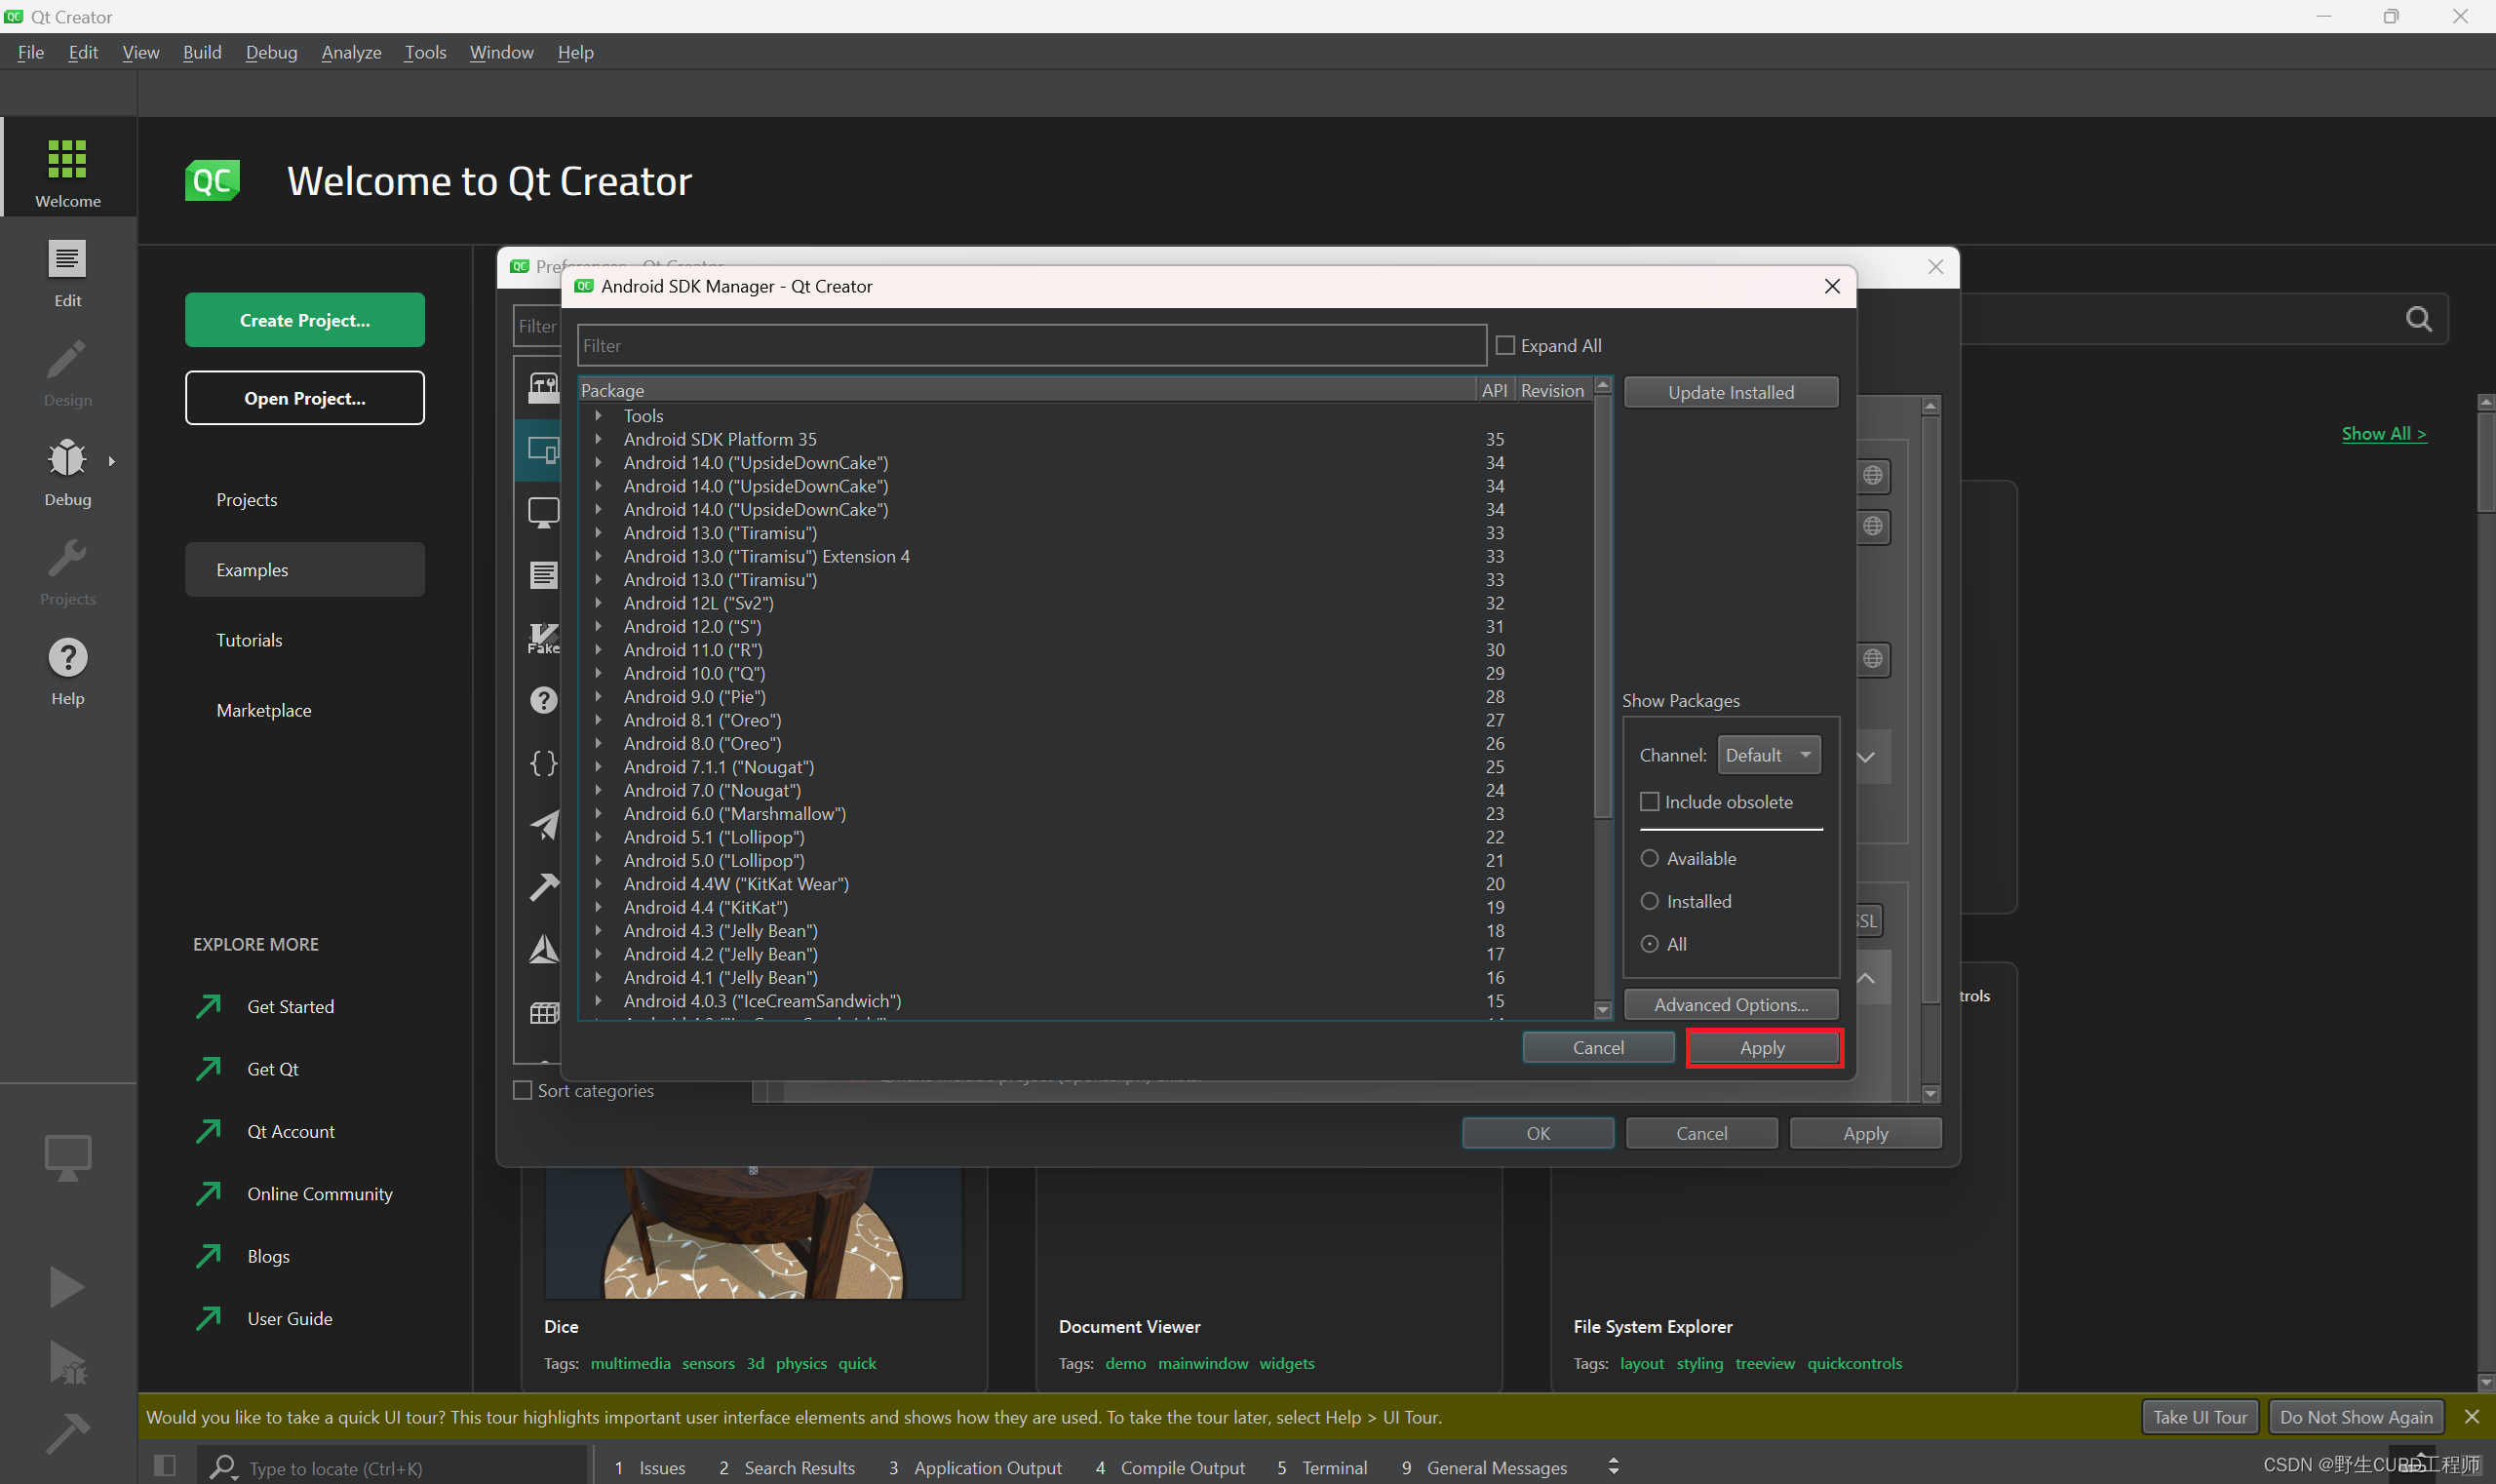2496x1484 pixels.
Task: Click Update Installed button
Action: pyautogui.click(x=1730, y=390)
